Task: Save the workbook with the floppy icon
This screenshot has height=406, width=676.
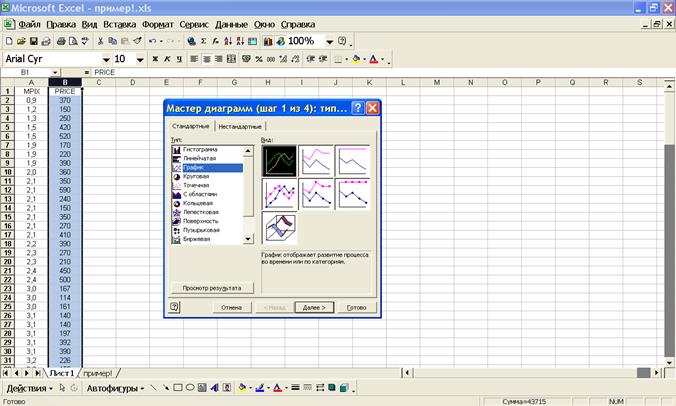Action: pos(34,41)
